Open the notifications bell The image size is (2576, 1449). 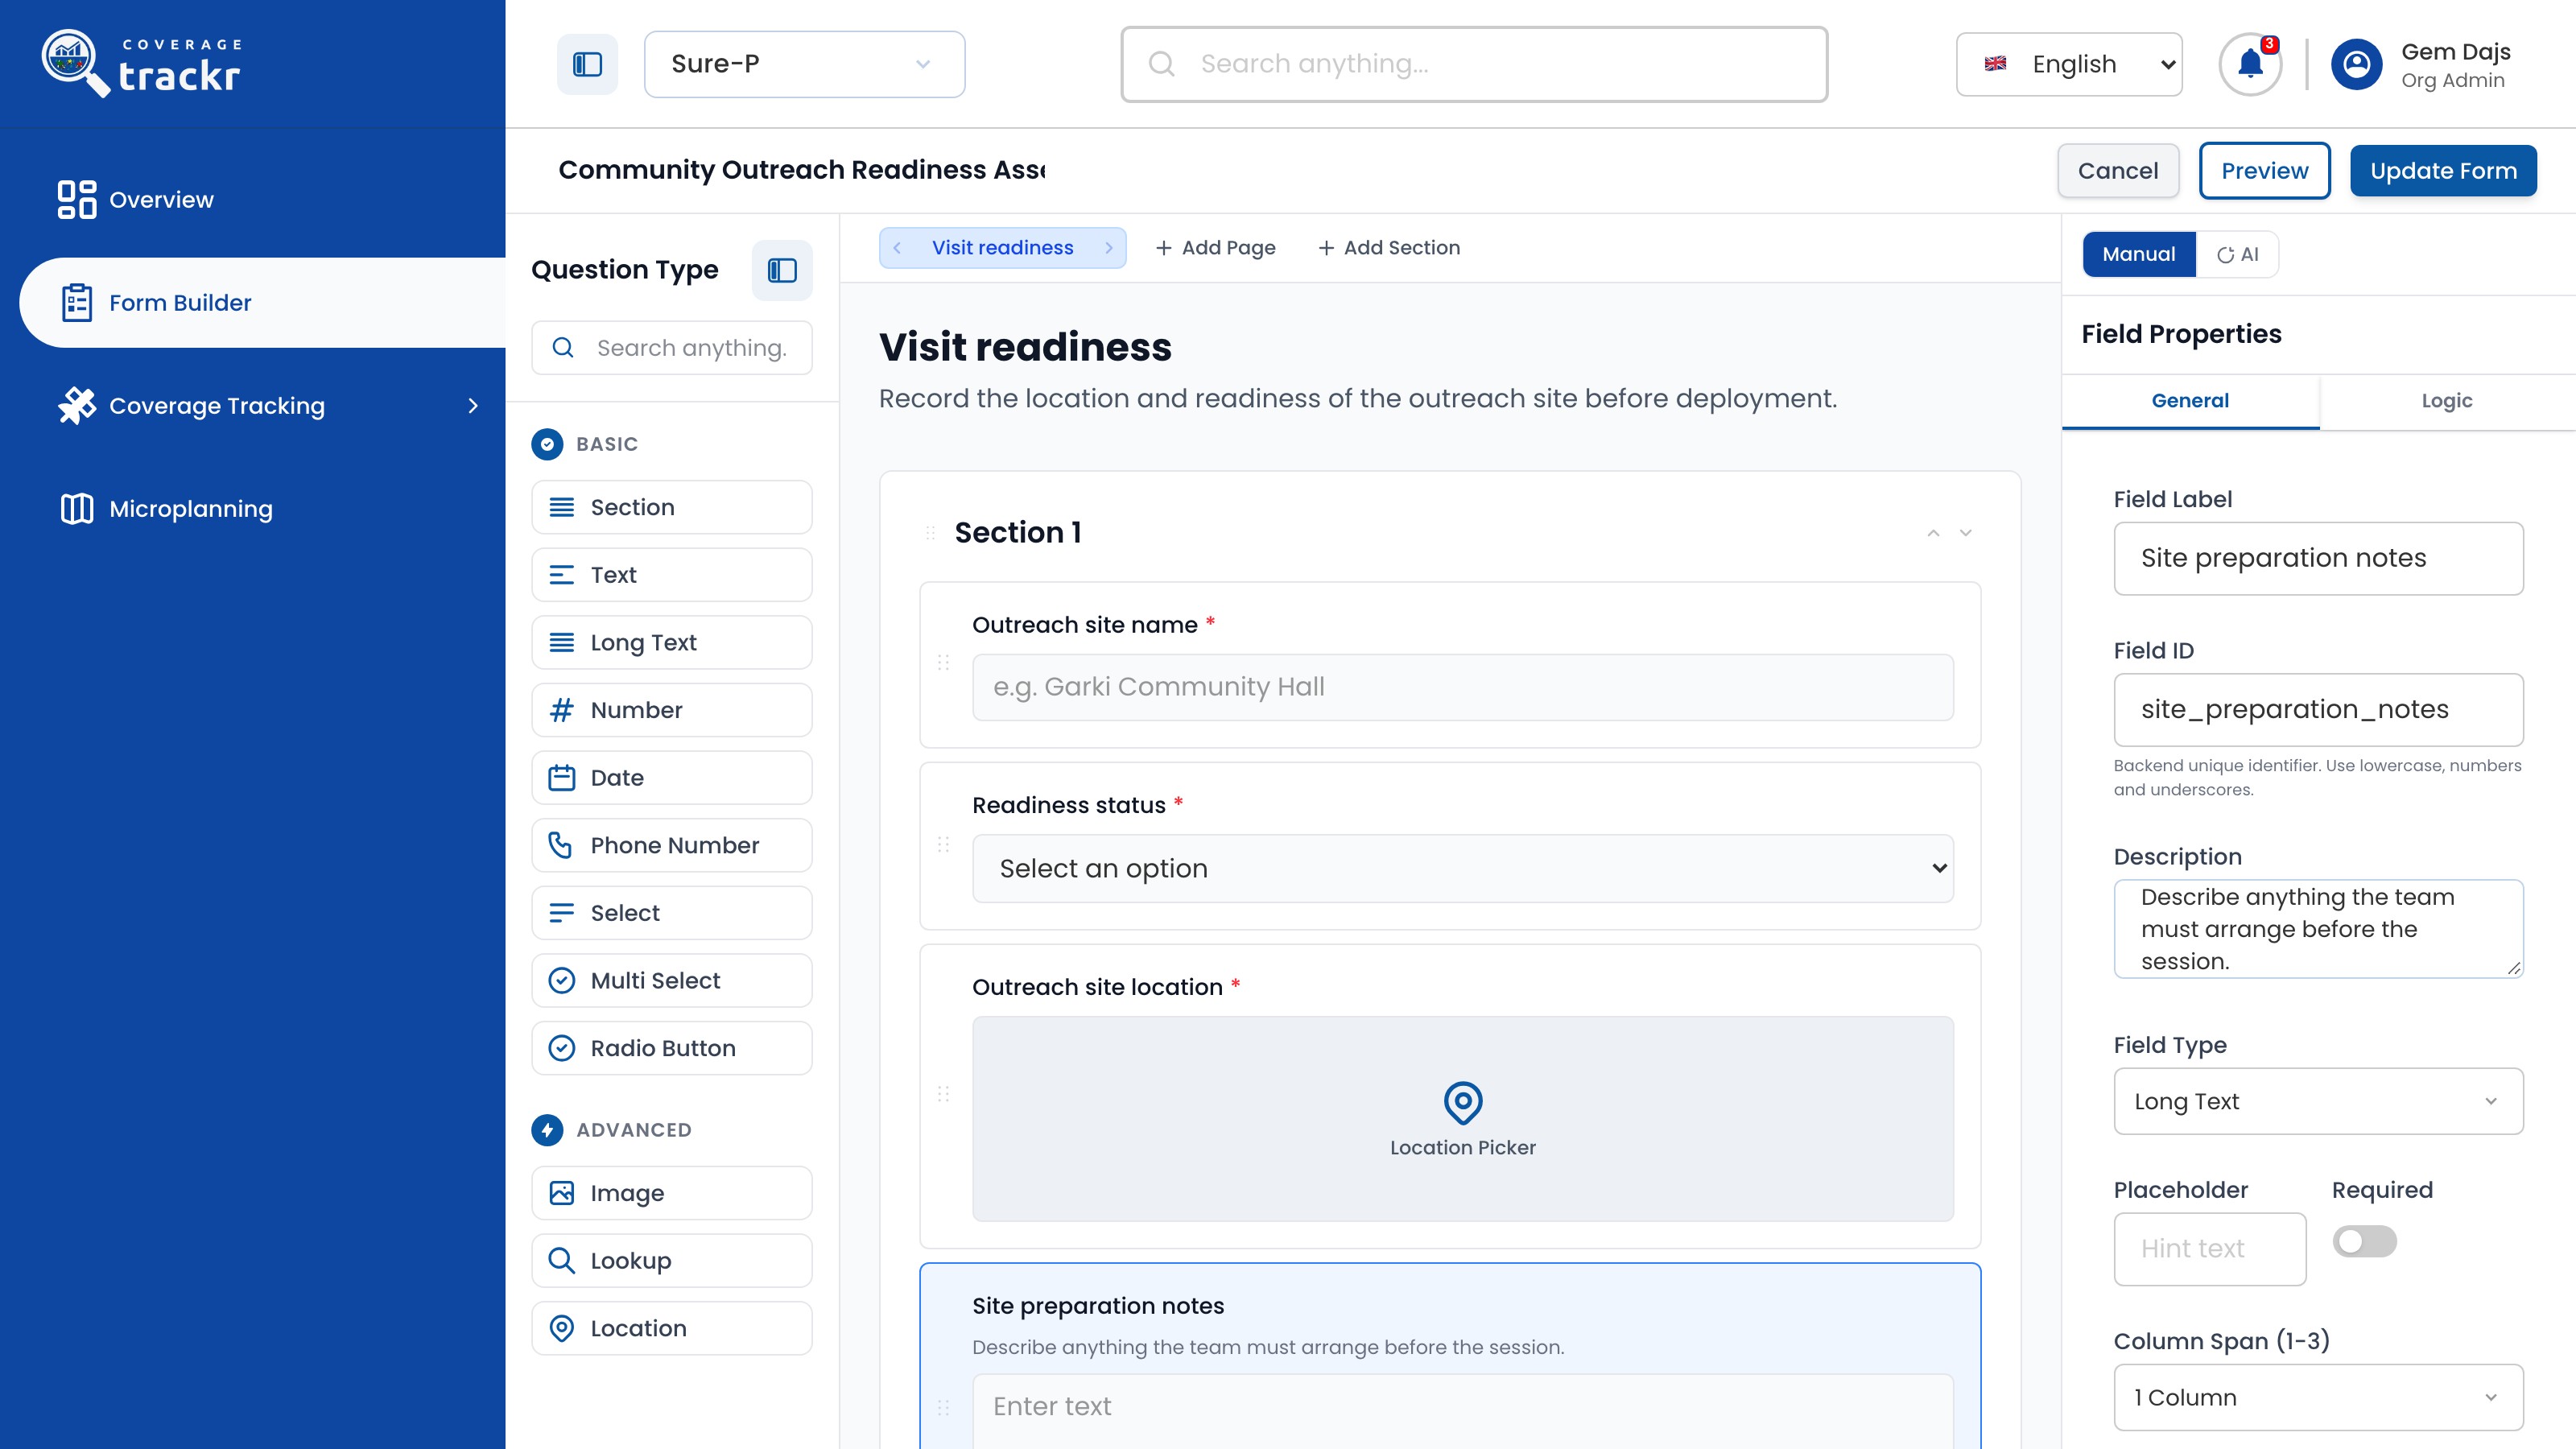(2250, 64)
